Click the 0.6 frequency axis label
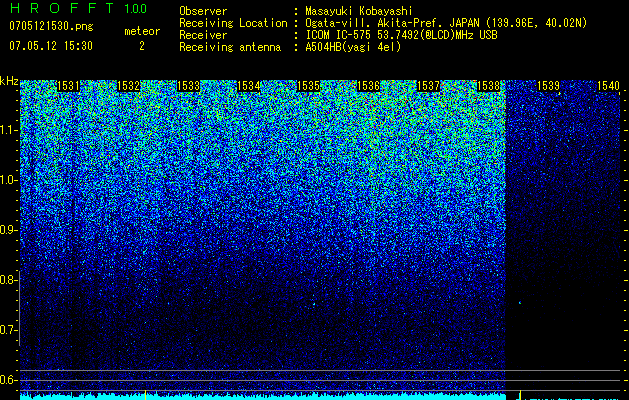Viewport: 629px width, 400px height. coord(8,380)
